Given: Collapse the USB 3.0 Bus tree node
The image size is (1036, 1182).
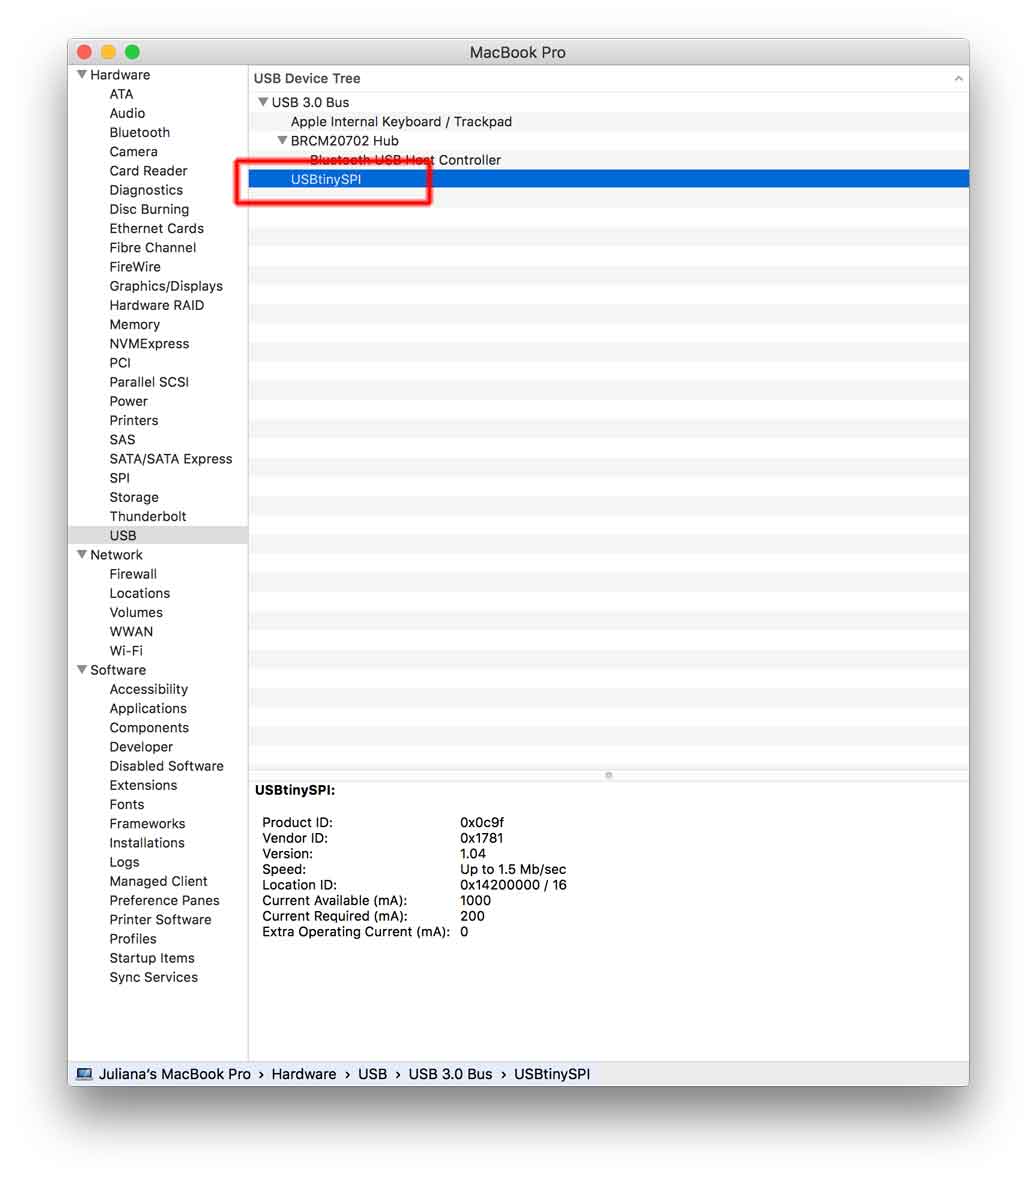Looking at the screenshot, I should click(263, 102).
